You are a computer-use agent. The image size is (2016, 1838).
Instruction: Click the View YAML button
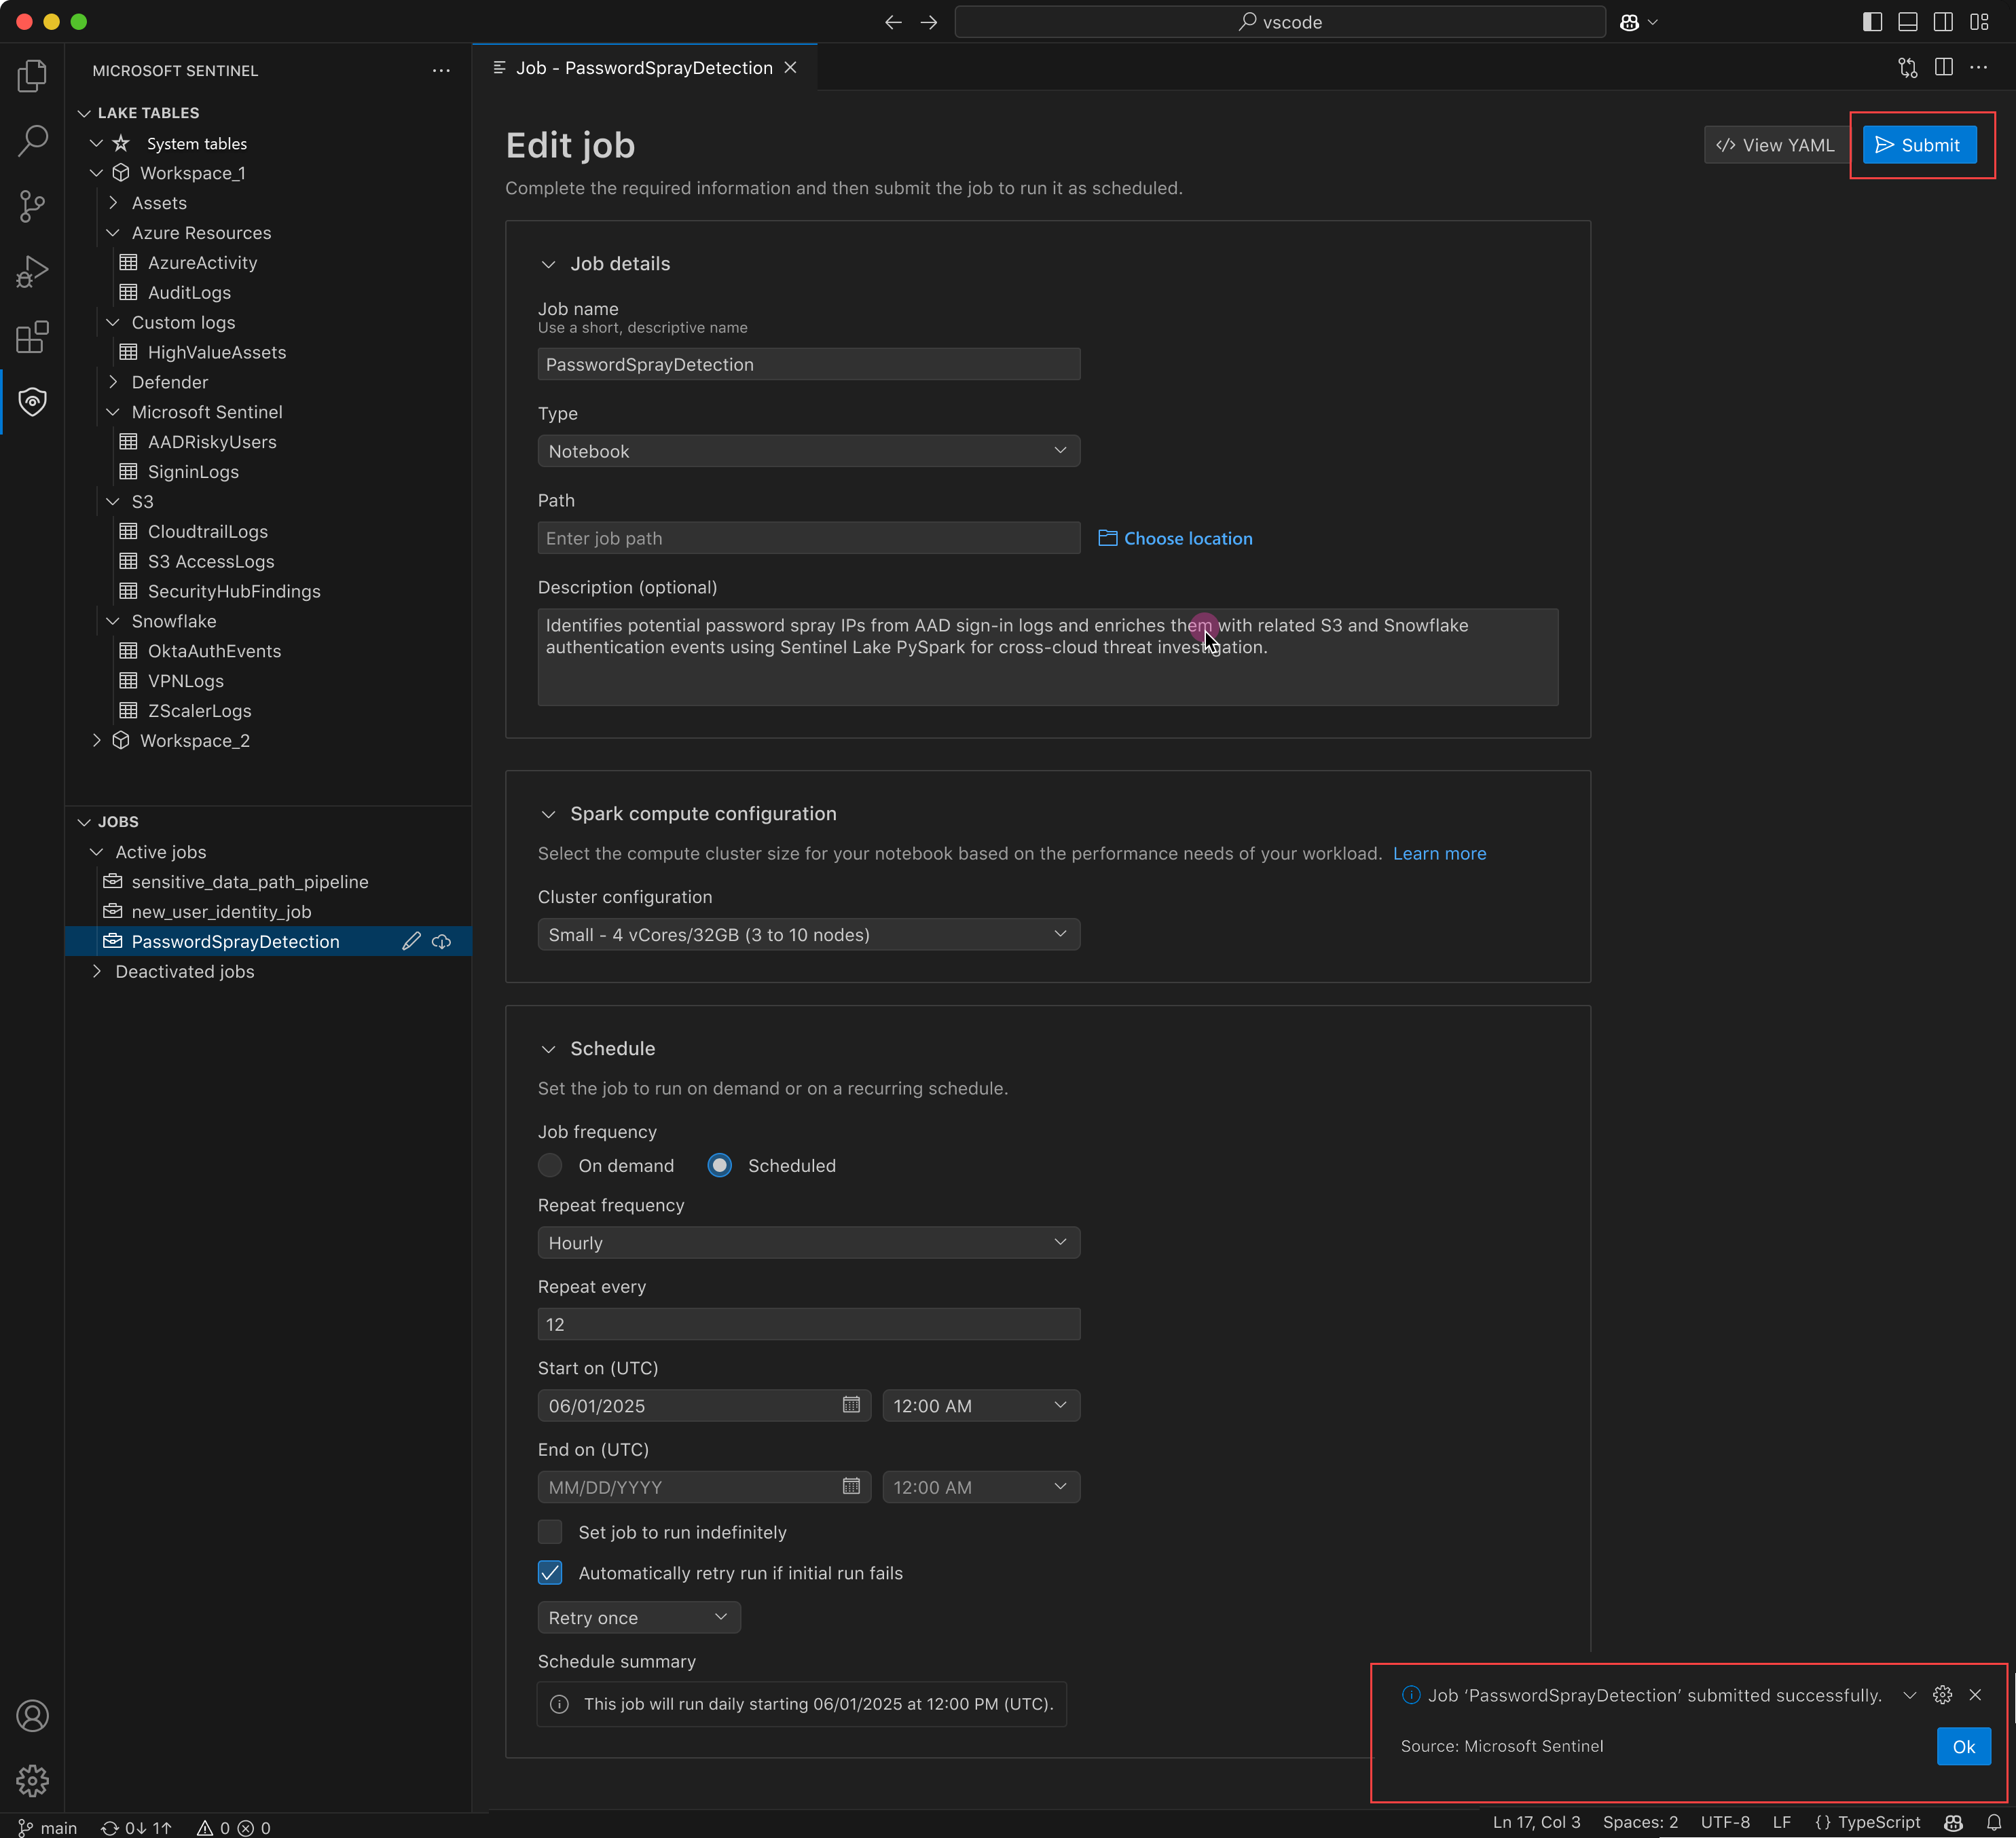pos(1776,145)
